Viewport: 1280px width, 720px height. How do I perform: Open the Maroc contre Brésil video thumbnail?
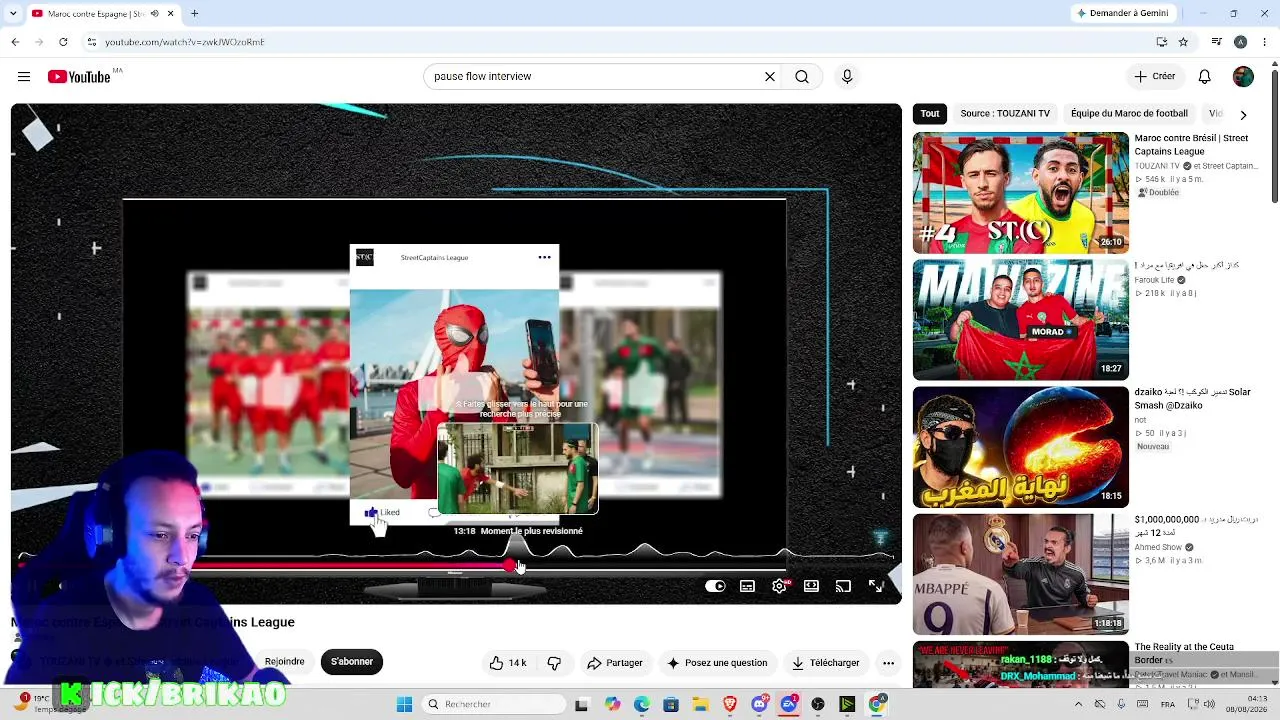(1021, 193)
